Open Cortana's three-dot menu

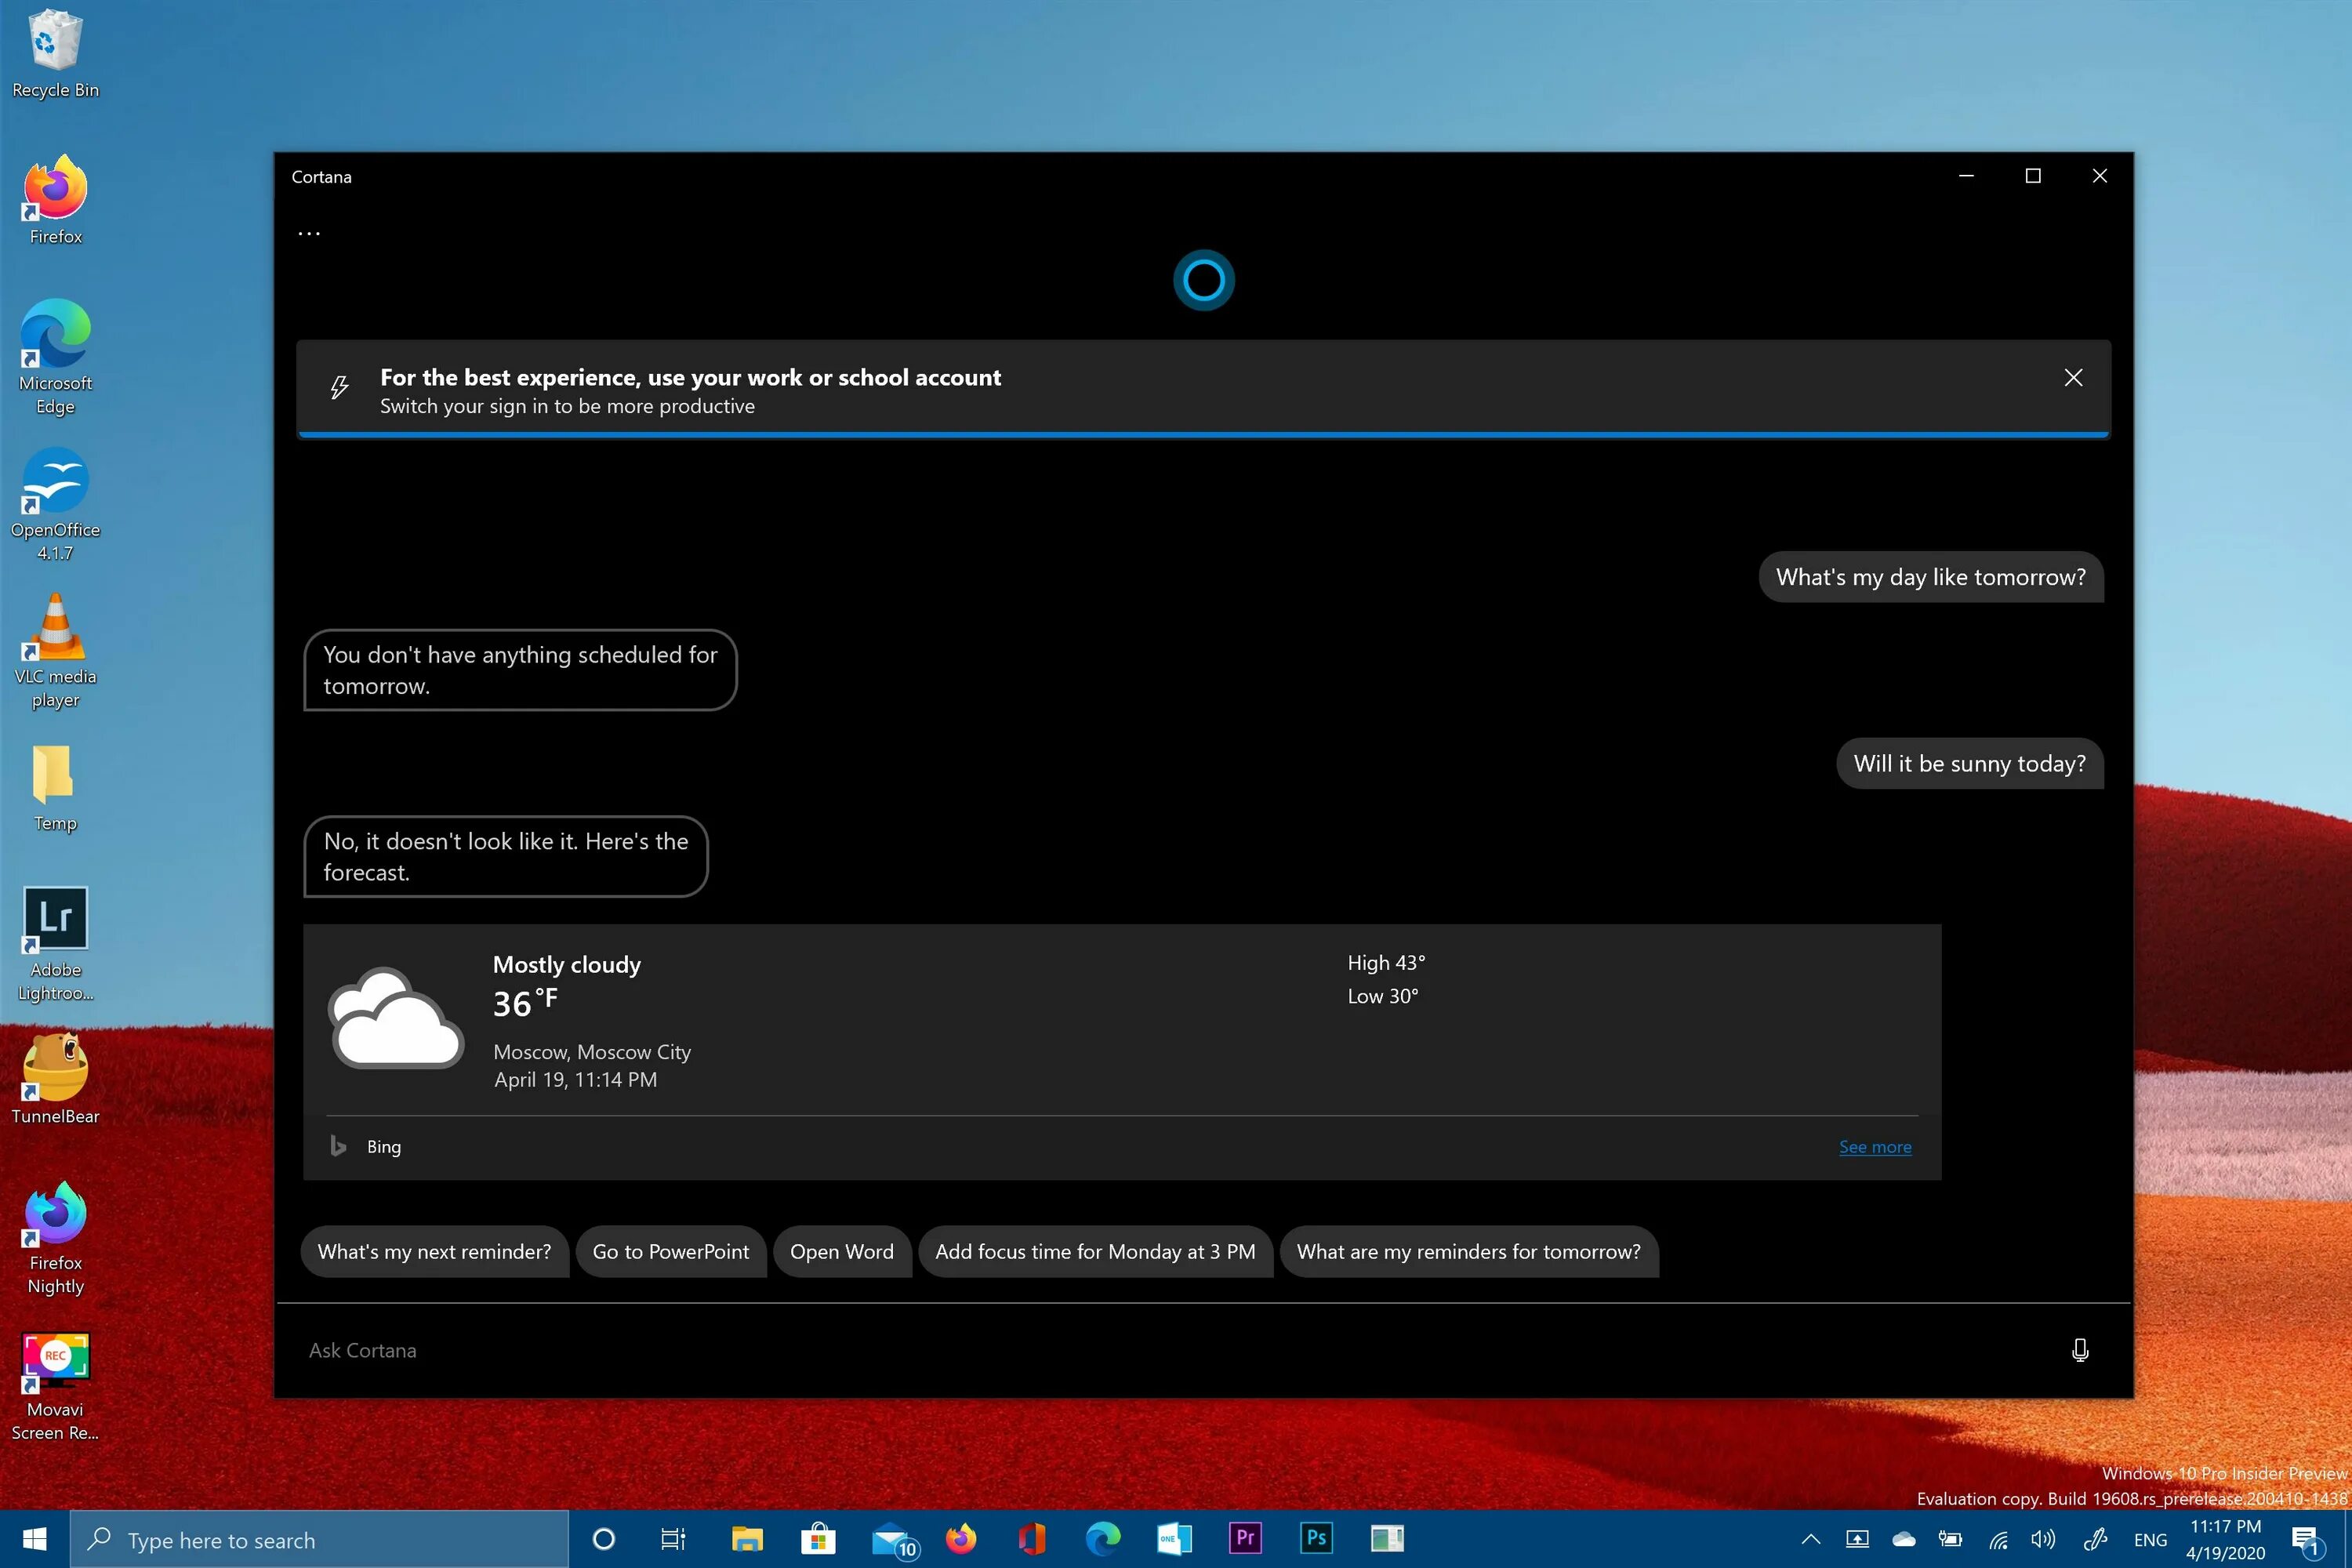point(309,233)
